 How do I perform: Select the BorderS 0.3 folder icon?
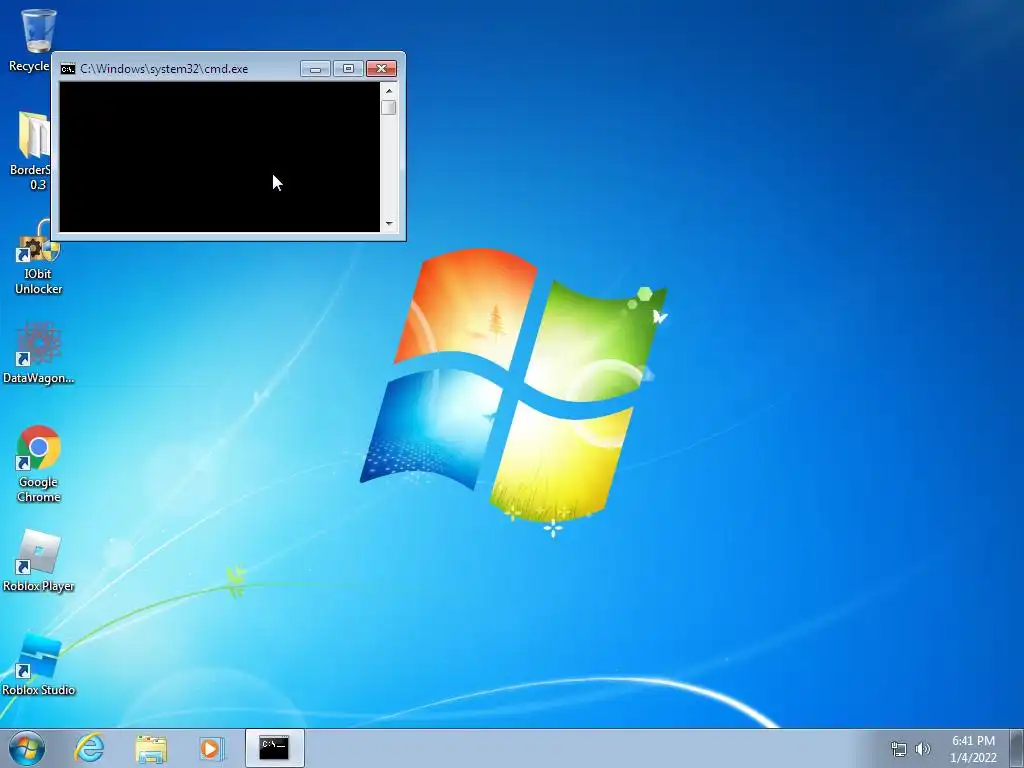point(33,136)
